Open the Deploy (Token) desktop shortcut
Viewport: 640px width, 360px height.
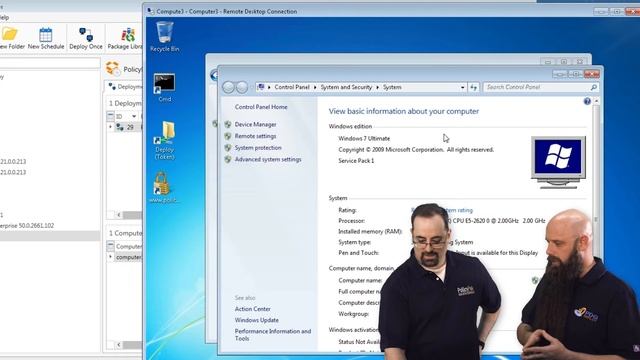164,140
